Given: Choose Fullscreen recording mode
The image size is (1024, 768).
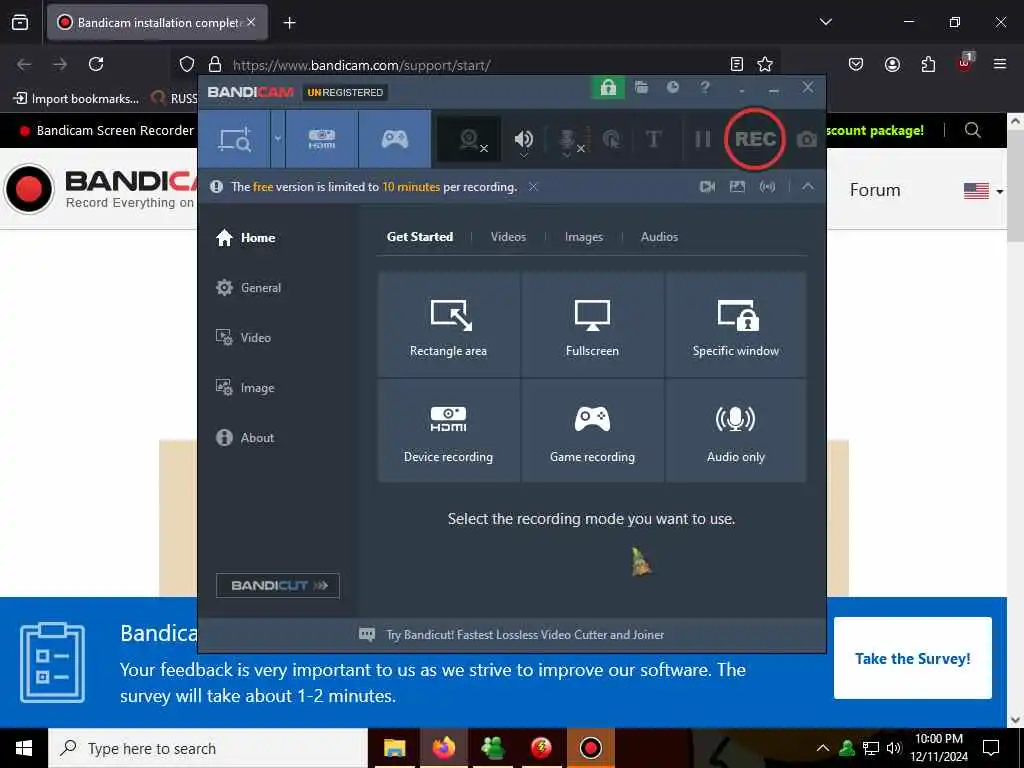Looking at the screenshot, I should (592, 325).
